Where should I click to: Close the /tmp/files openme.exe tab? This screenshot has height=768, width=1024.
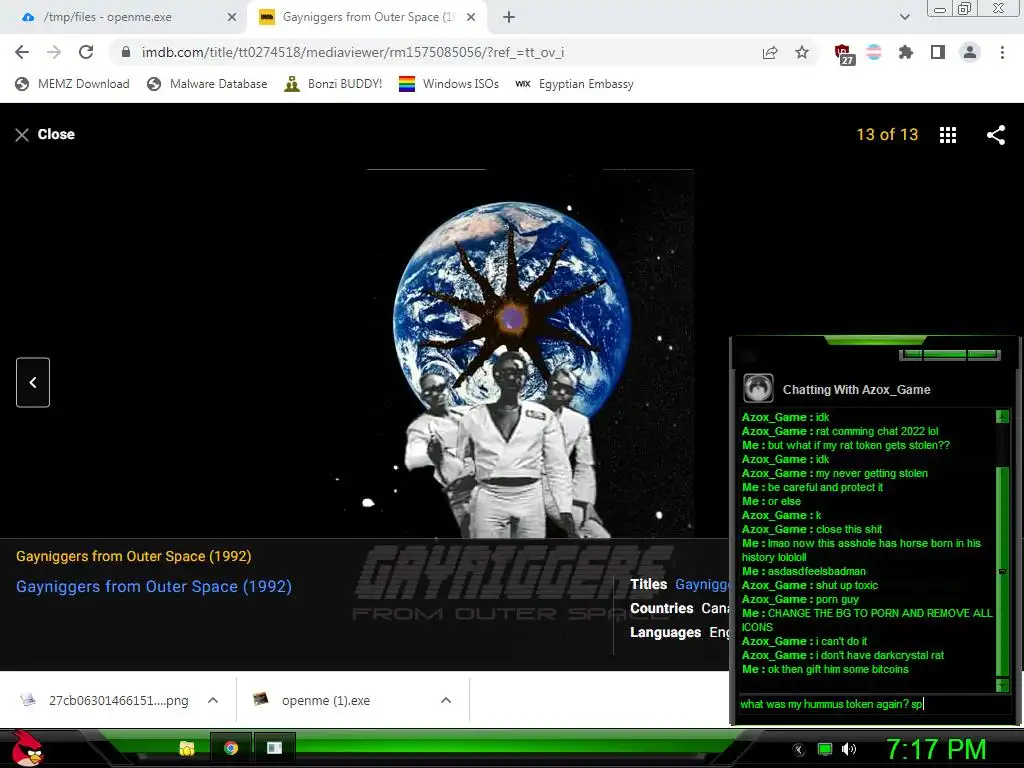(232, 18)
